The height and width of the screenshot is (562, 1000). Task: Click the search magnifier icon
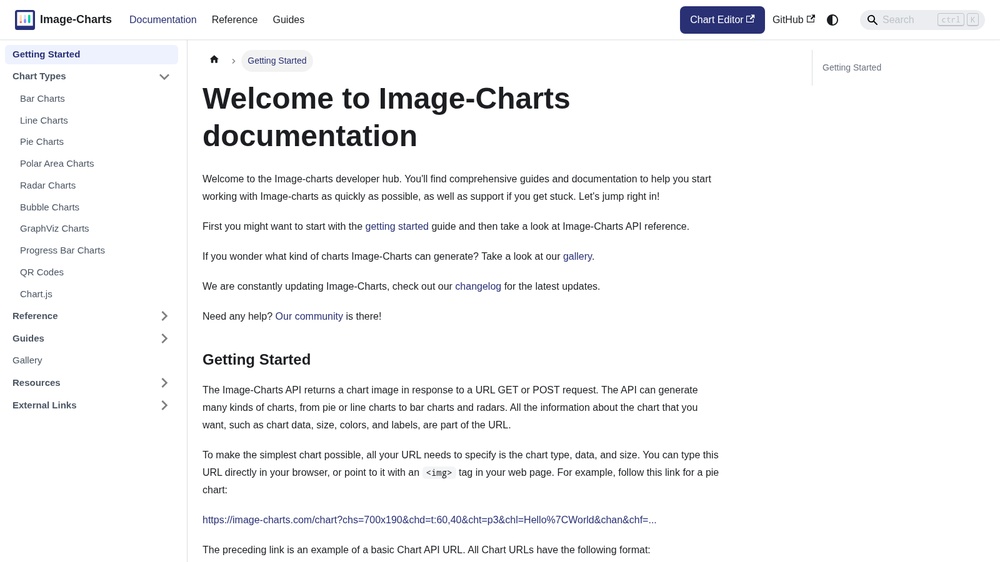pyautogui.click(x=872, y=20)
